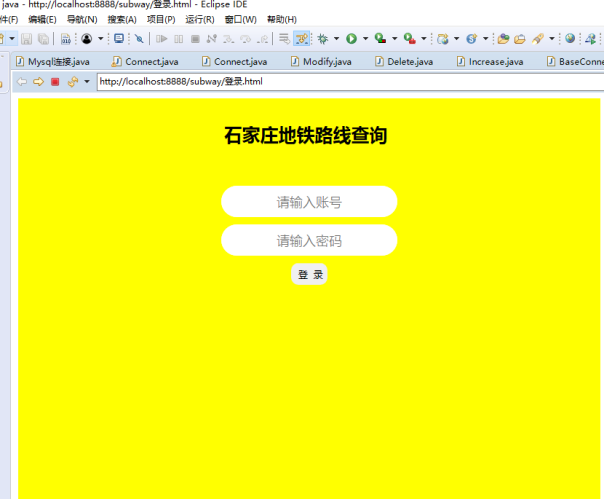Open the 导航(N) menu
The width and height of the screenshot is (605, 499).
[x=82, y=20]
